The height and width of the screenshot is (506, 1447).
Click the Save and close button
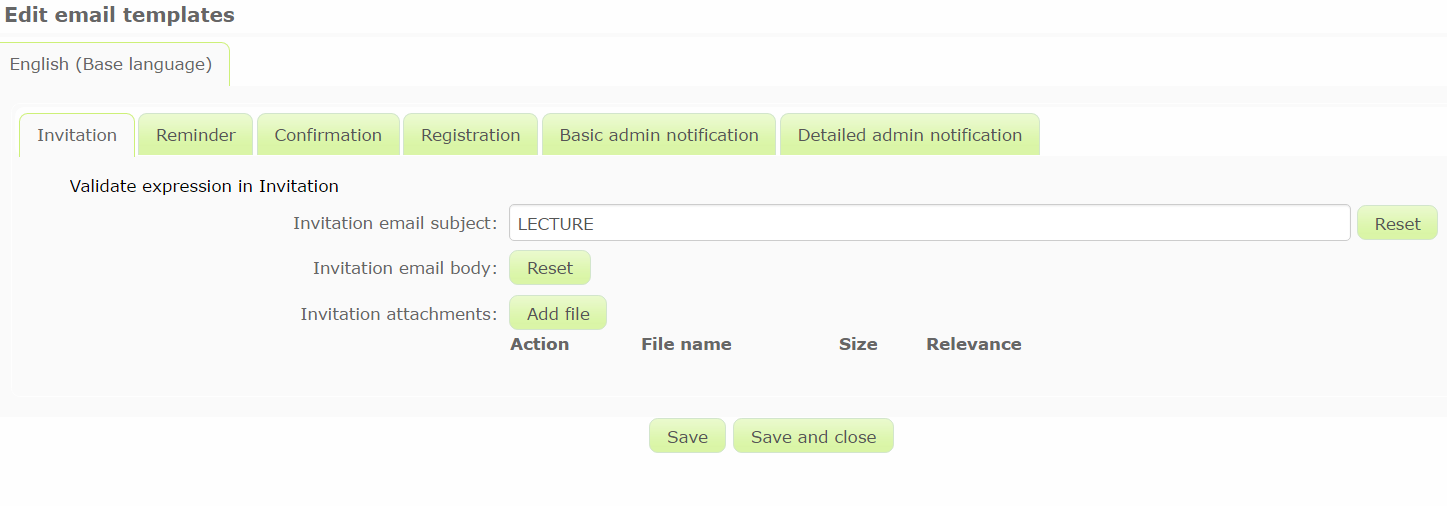pyautogui.click(x=813, y=436)
